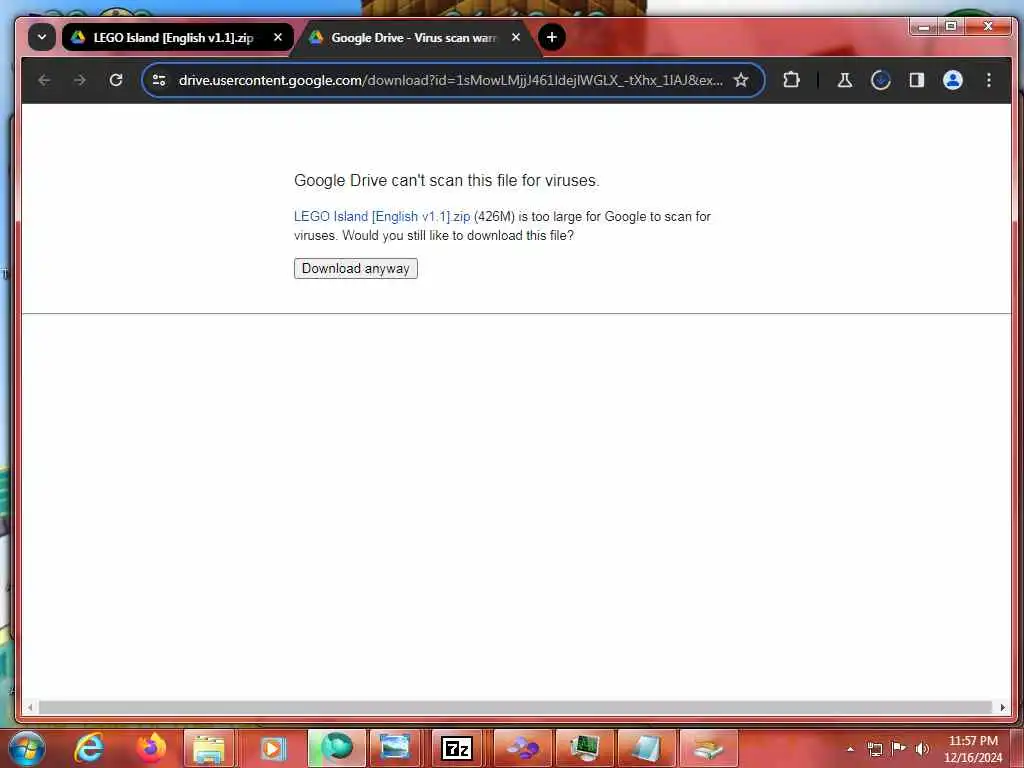Switch to LEGO Island zip tab
Image resolution: width=1024 pixels, height=768 pixels.
[176, 37]
